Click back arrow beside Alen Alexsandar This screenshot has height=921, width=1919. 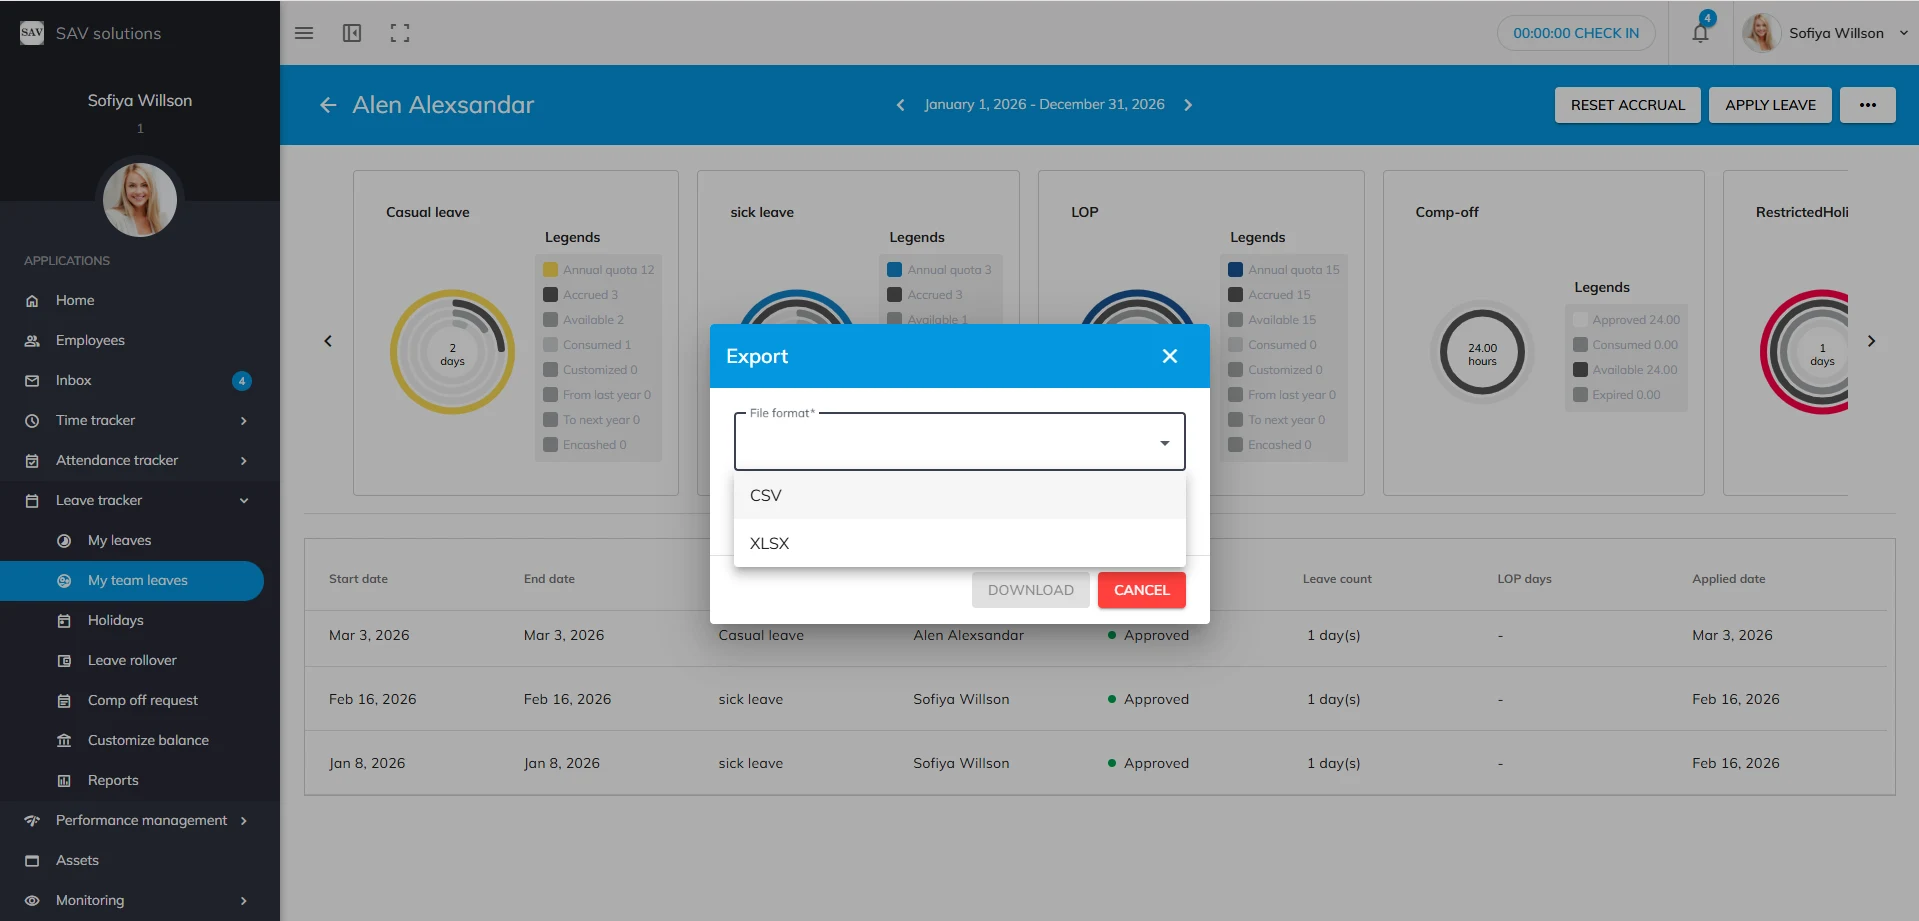point(328,105)
